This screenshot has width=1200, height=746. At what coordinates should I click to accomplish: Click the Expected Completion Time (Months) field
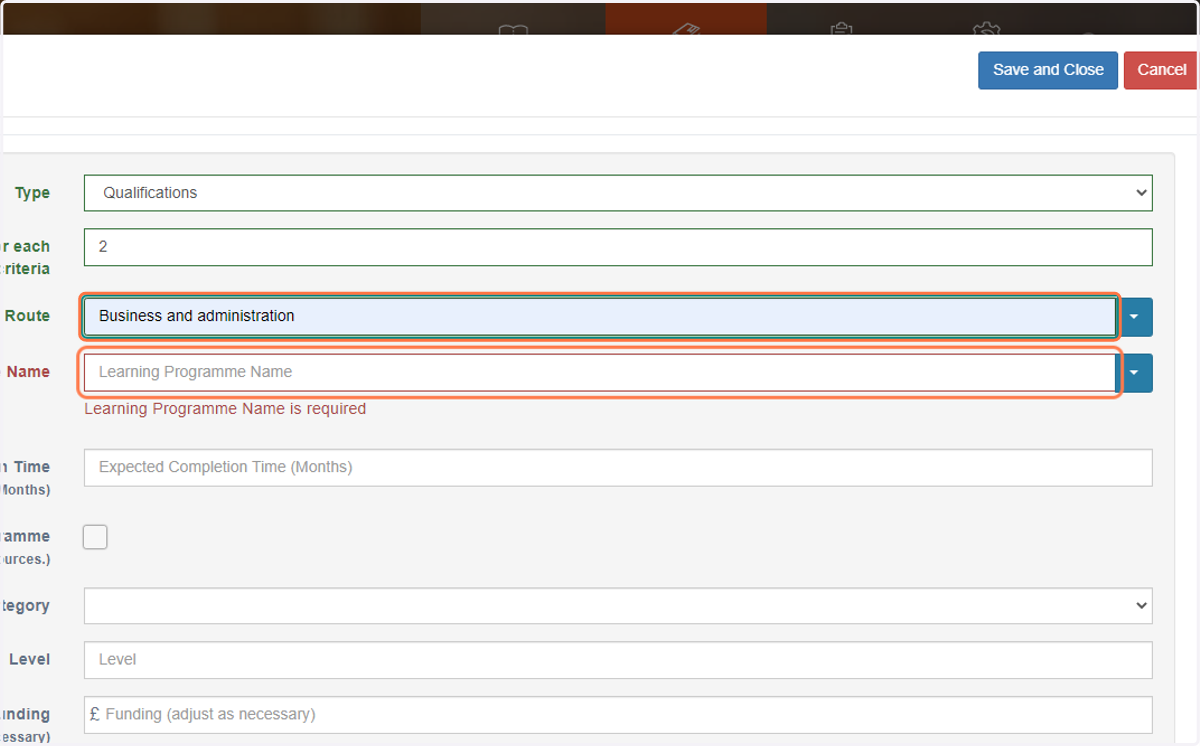618,467
